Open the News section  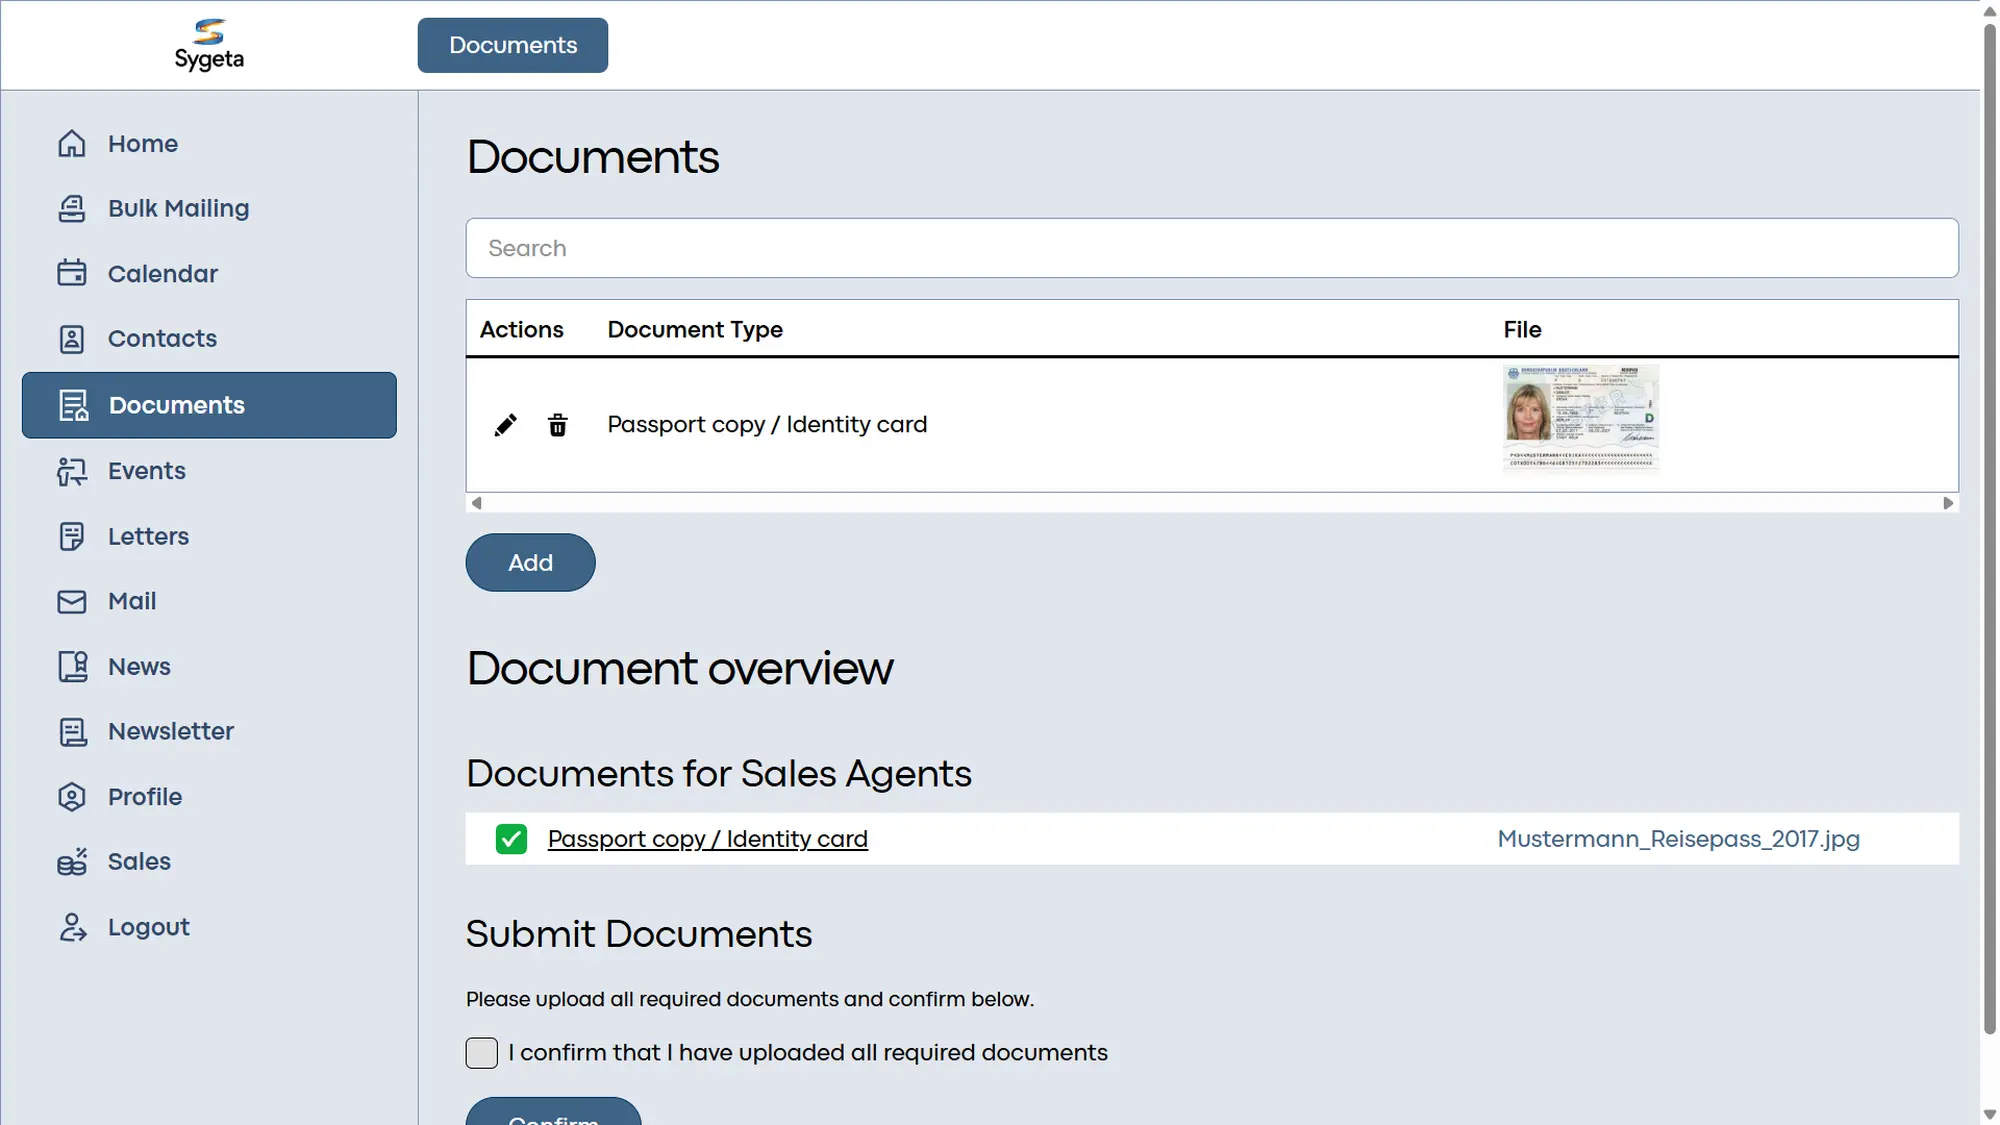coord(139,666)
